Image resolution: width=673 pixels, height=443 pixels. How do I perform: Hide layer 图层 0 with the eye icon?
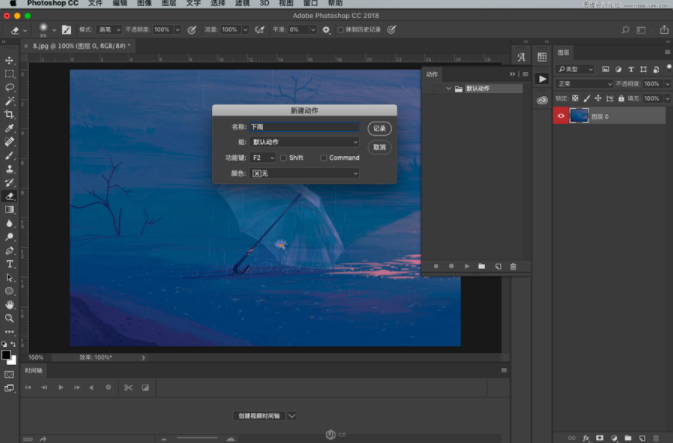pyautogui.click(x=560, y=116)
